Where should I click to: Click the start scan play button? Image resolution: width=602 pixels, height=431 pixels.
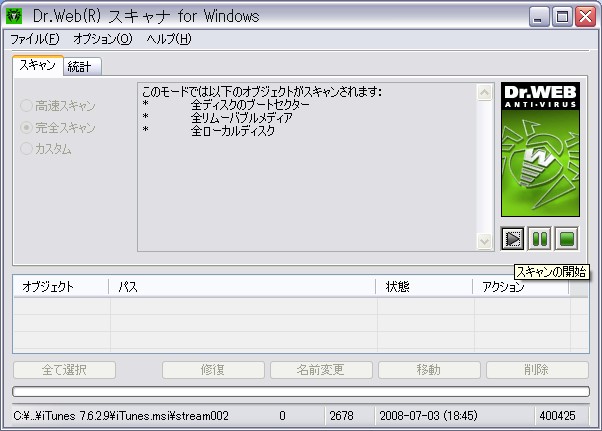point(513,239)
